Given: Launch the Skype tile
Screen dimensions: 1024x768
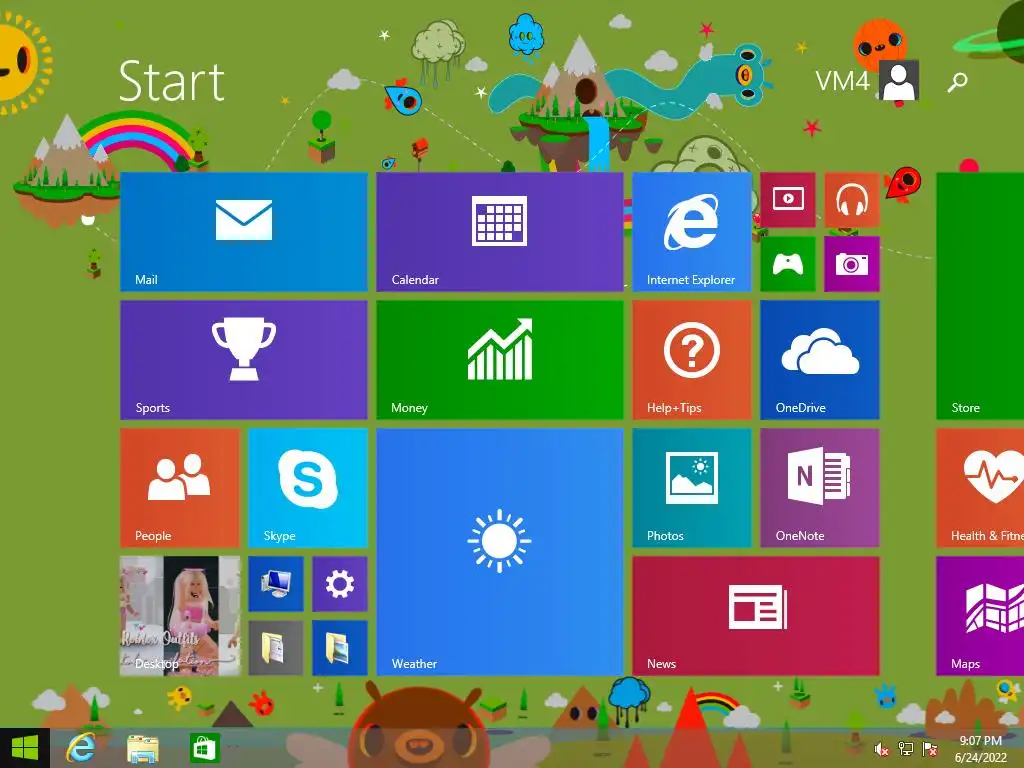Looking at the screenshot, I should (308, 488).
